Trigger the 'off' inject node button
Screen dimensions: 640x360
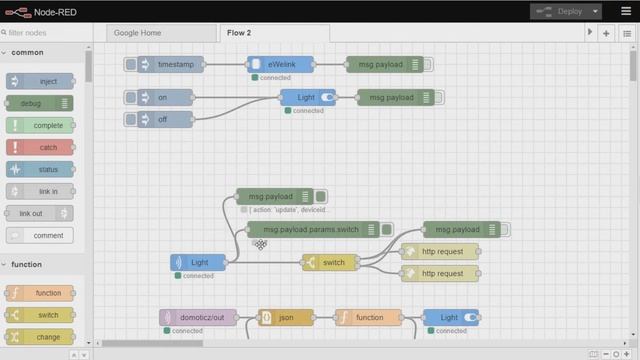131,120
